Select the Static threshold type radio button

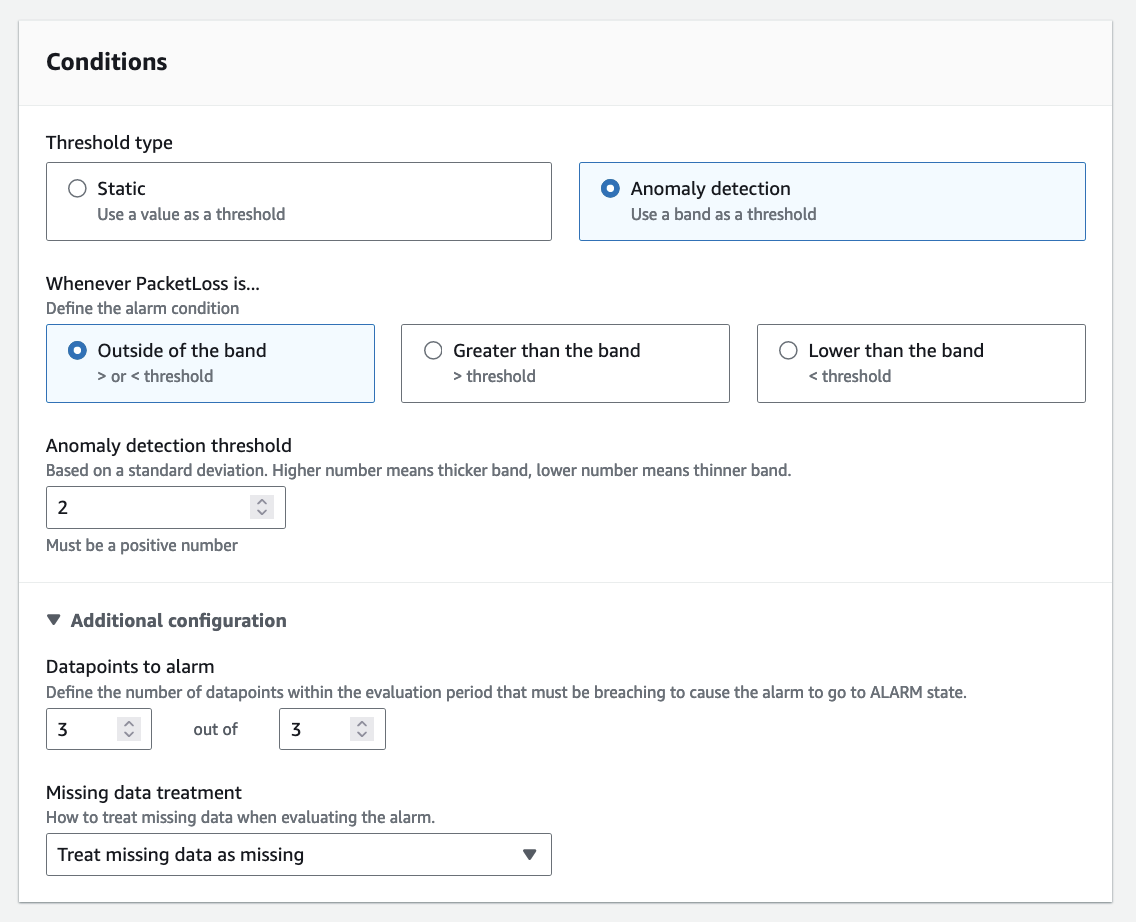tap(76, 189)
